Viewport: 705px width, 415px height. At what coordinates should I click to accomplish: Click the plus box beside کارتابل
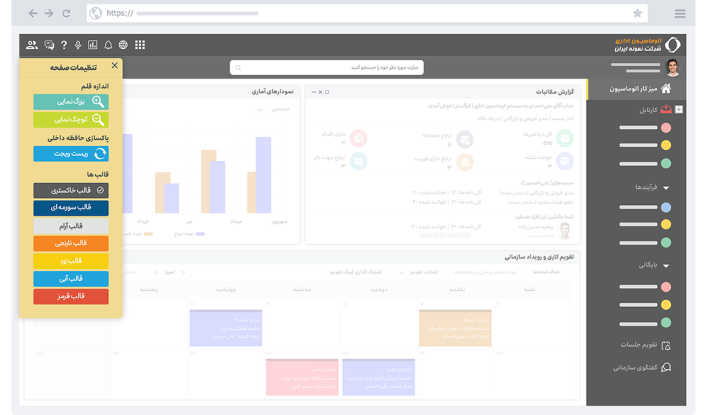680,110
